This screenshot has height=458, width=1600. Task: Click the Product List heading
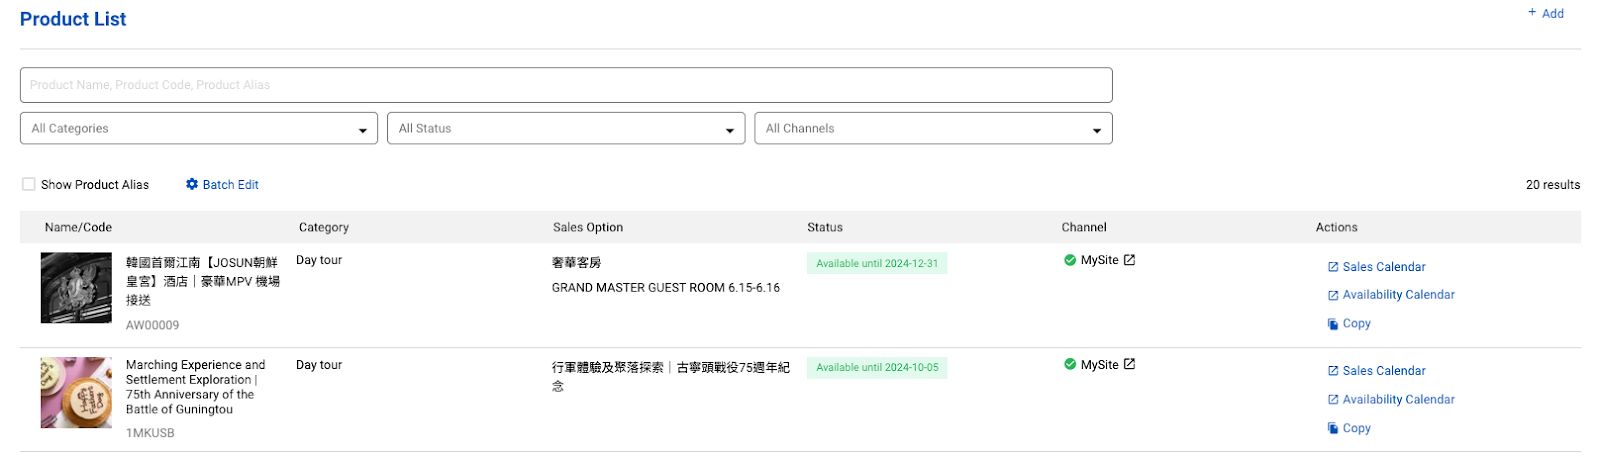(x=73, y=19)
